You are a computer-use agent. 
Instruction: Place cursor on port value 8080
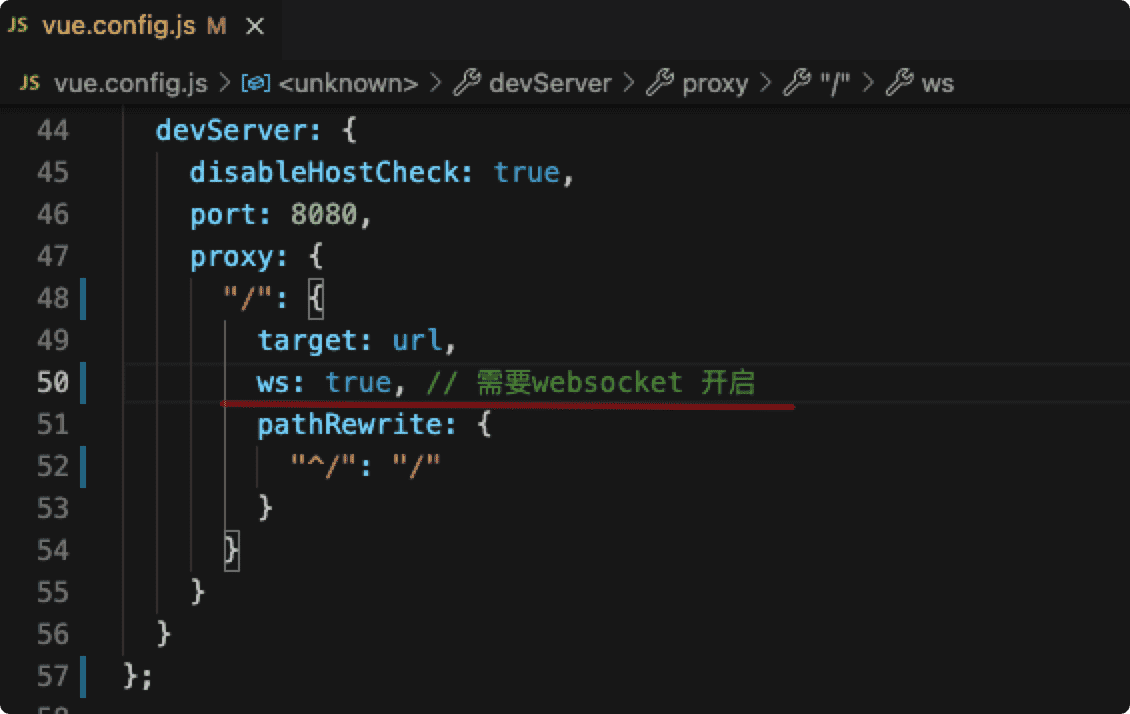pyautogui.click(x=324, y=214)
